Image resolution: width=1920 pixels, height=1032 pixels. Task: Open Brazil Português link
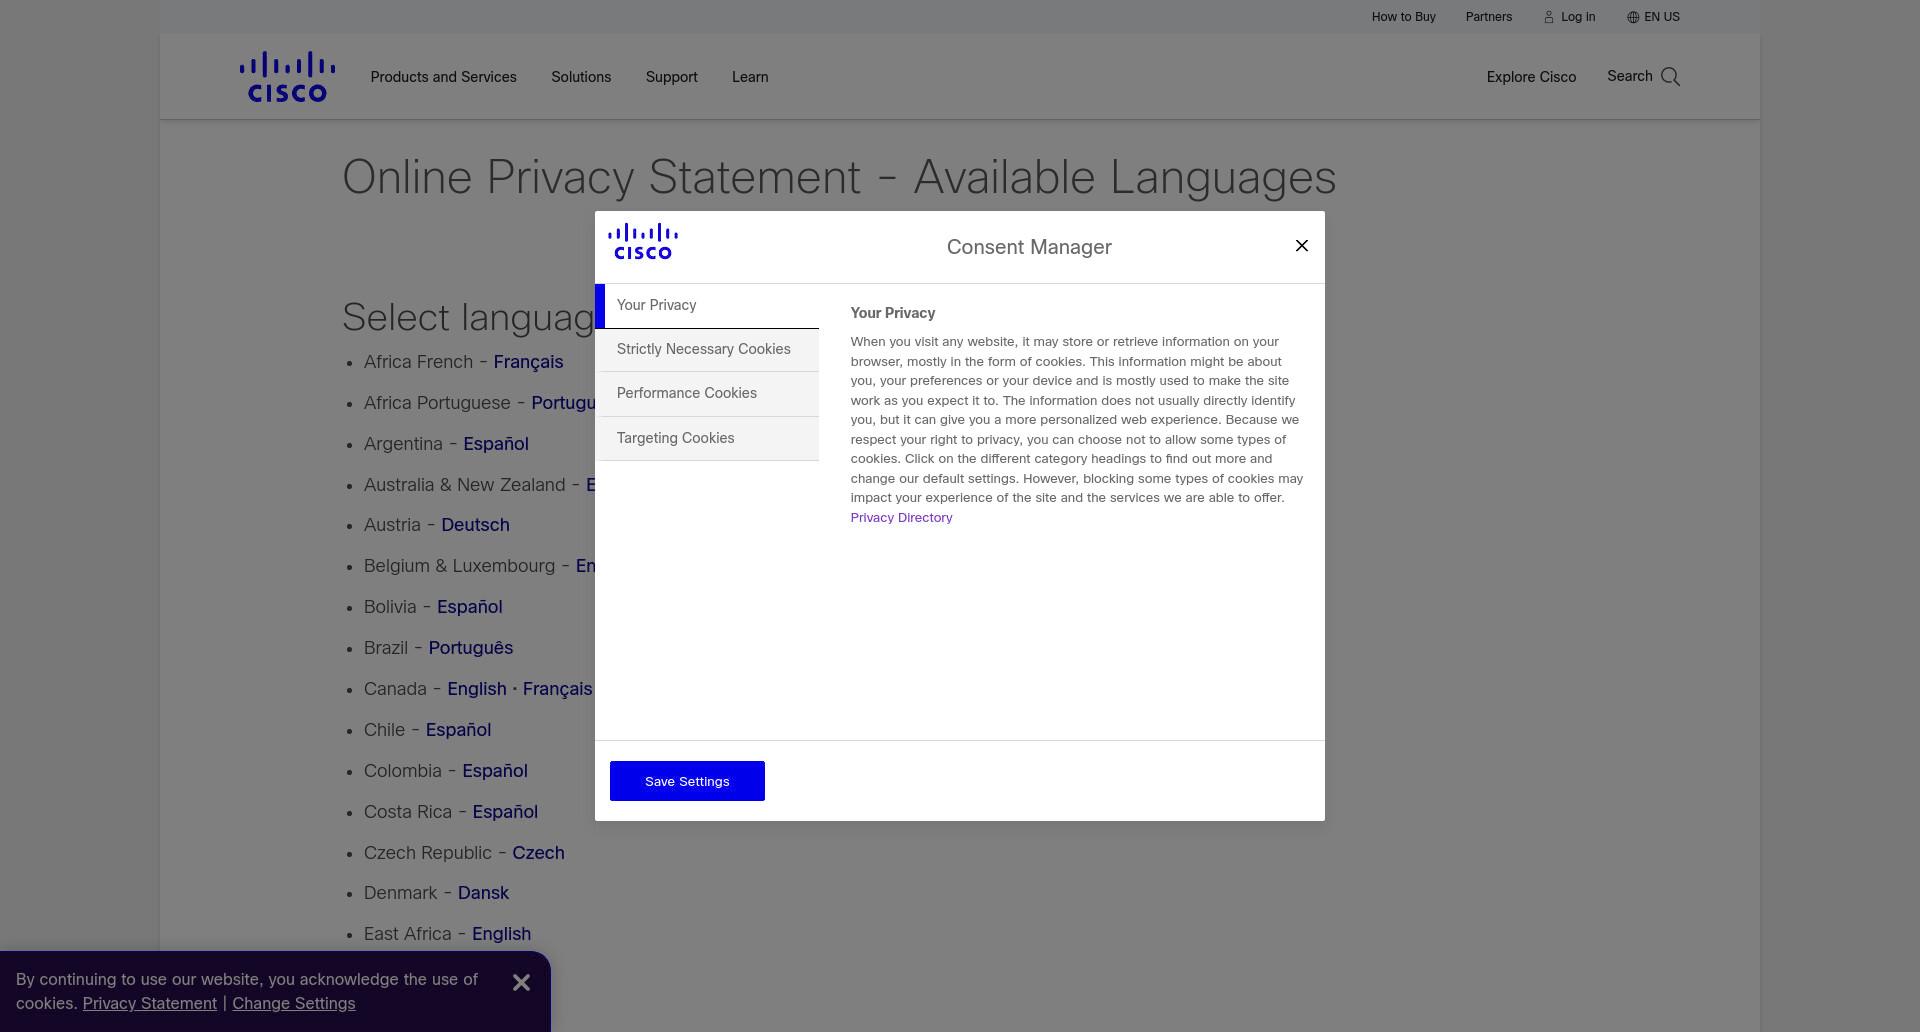click(x=470, y=648)
